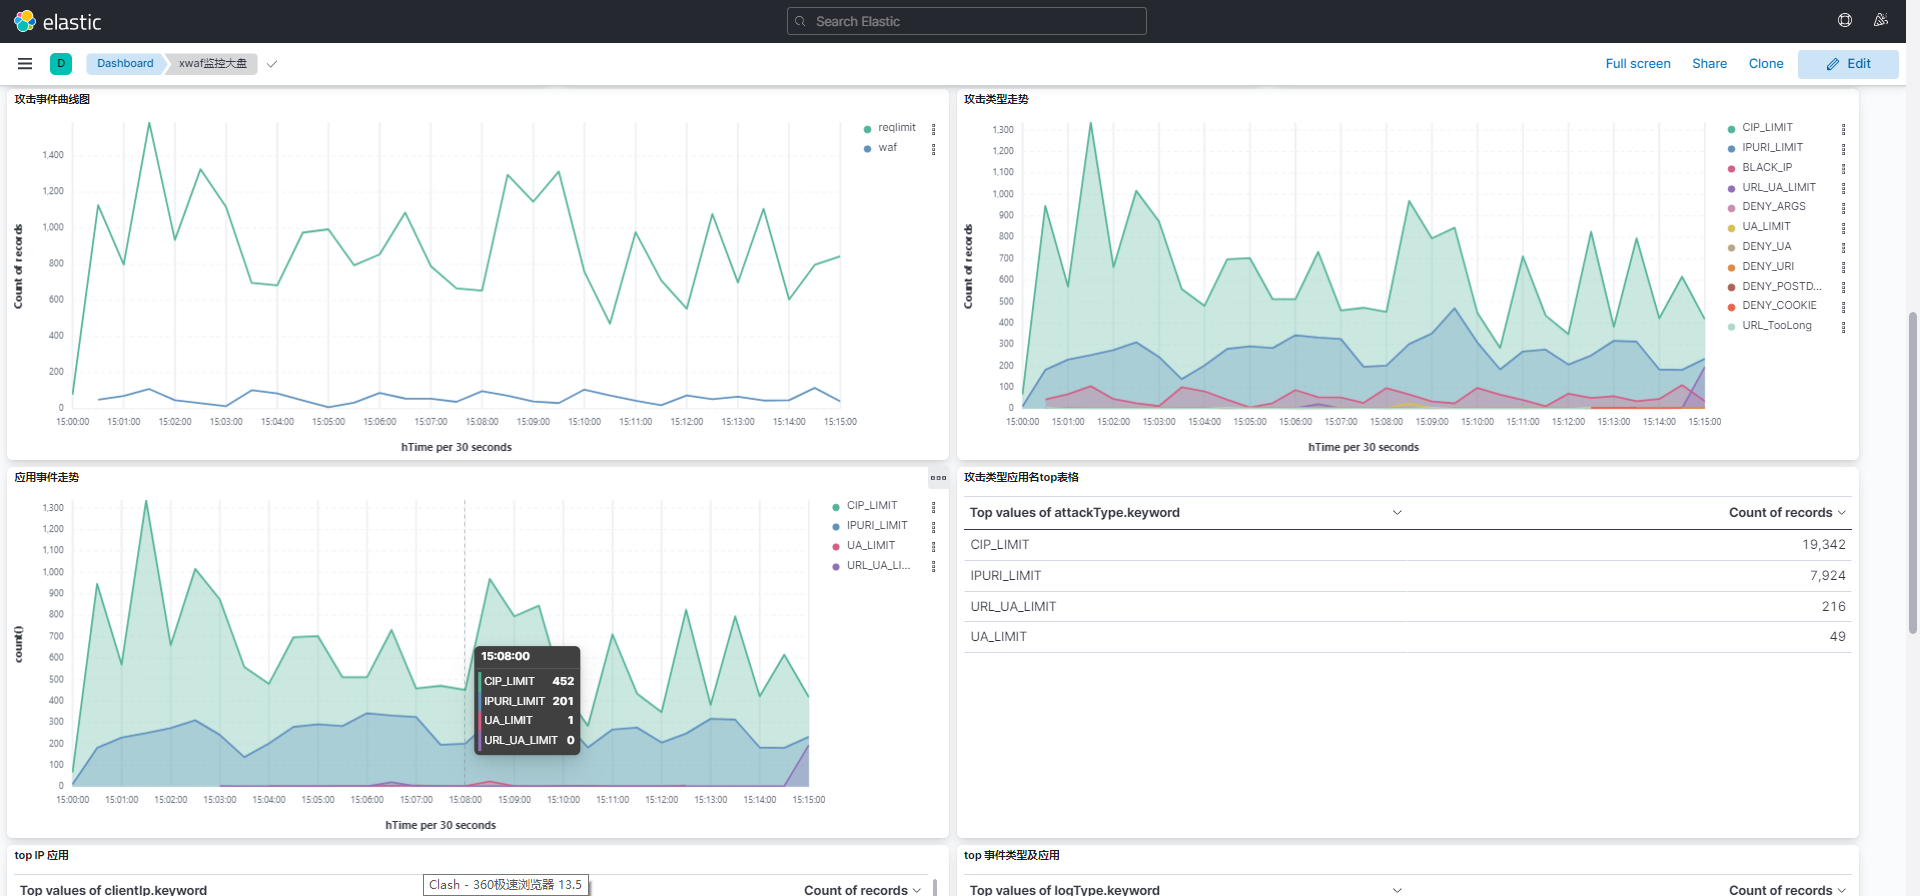Expand Top values of logType.keyword column menu
This screenshot has height=896, width=1920.
tap(1397, 889)
